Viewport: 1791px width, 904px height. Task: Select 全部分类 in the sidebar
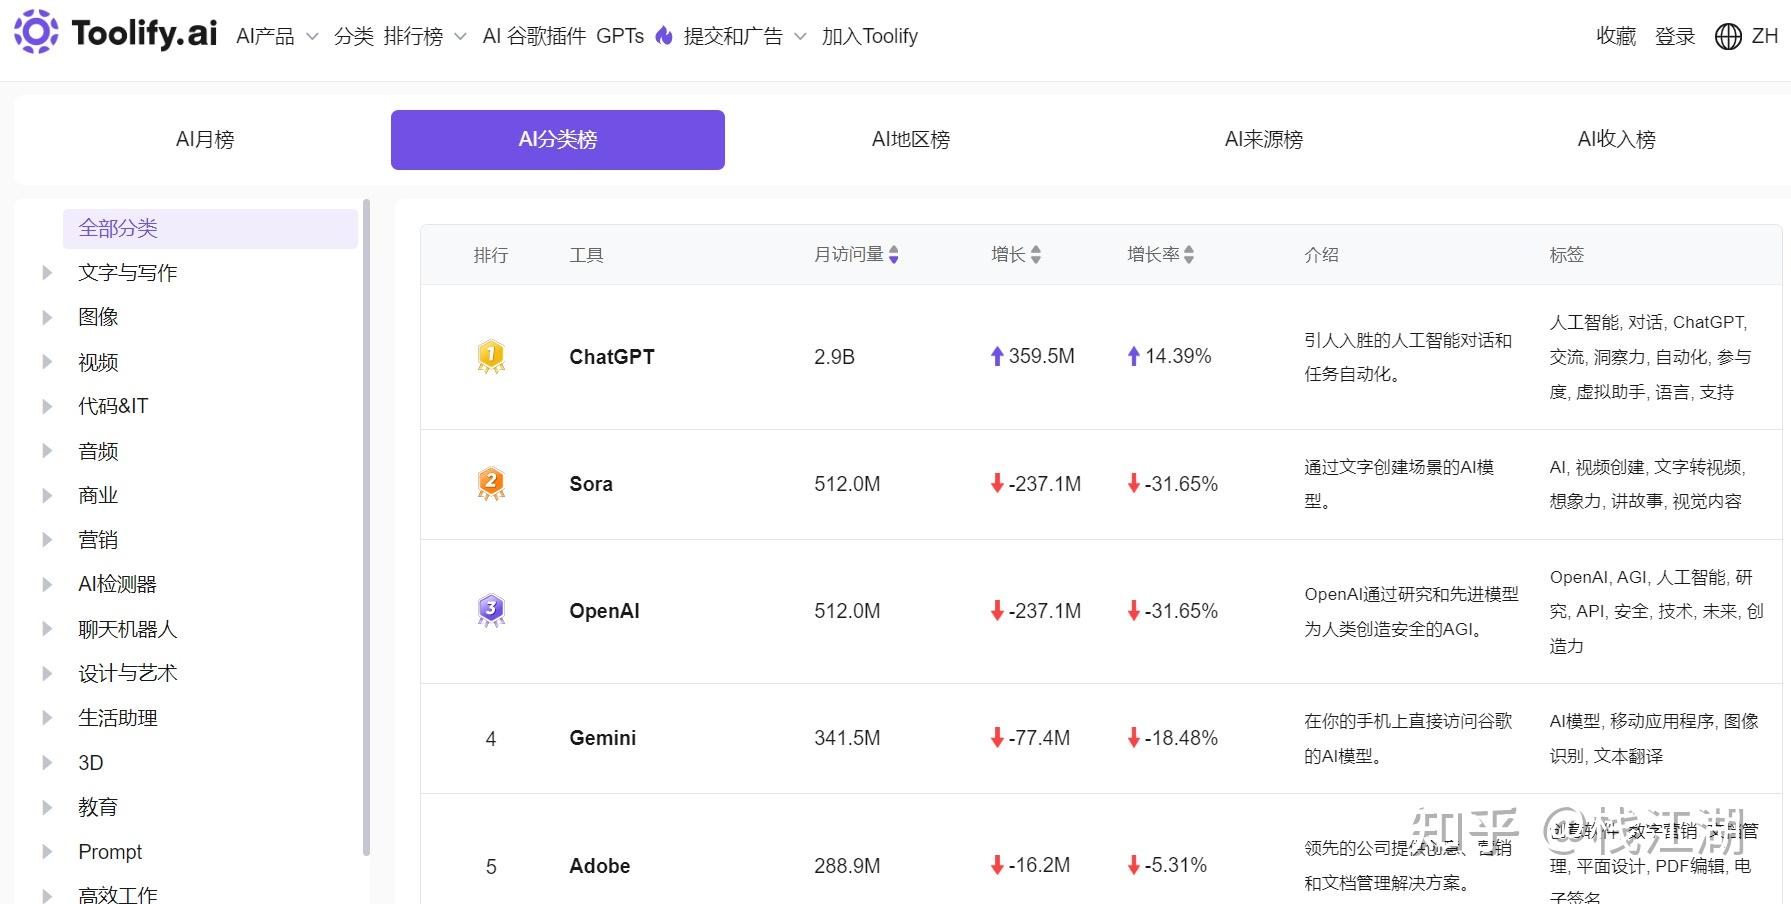coord(118,228)
